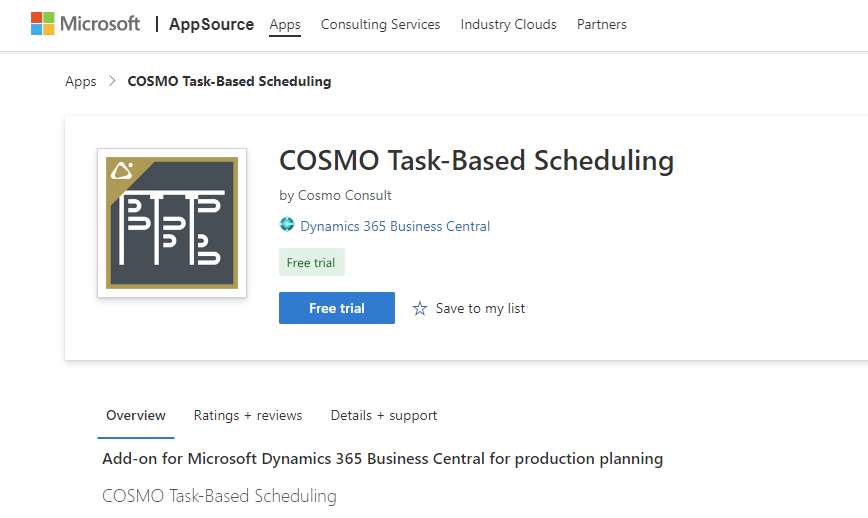Open the Ratings + reviews tab
Screen dimensions: 868x518
pyautogui.click(x=248, y=416)
